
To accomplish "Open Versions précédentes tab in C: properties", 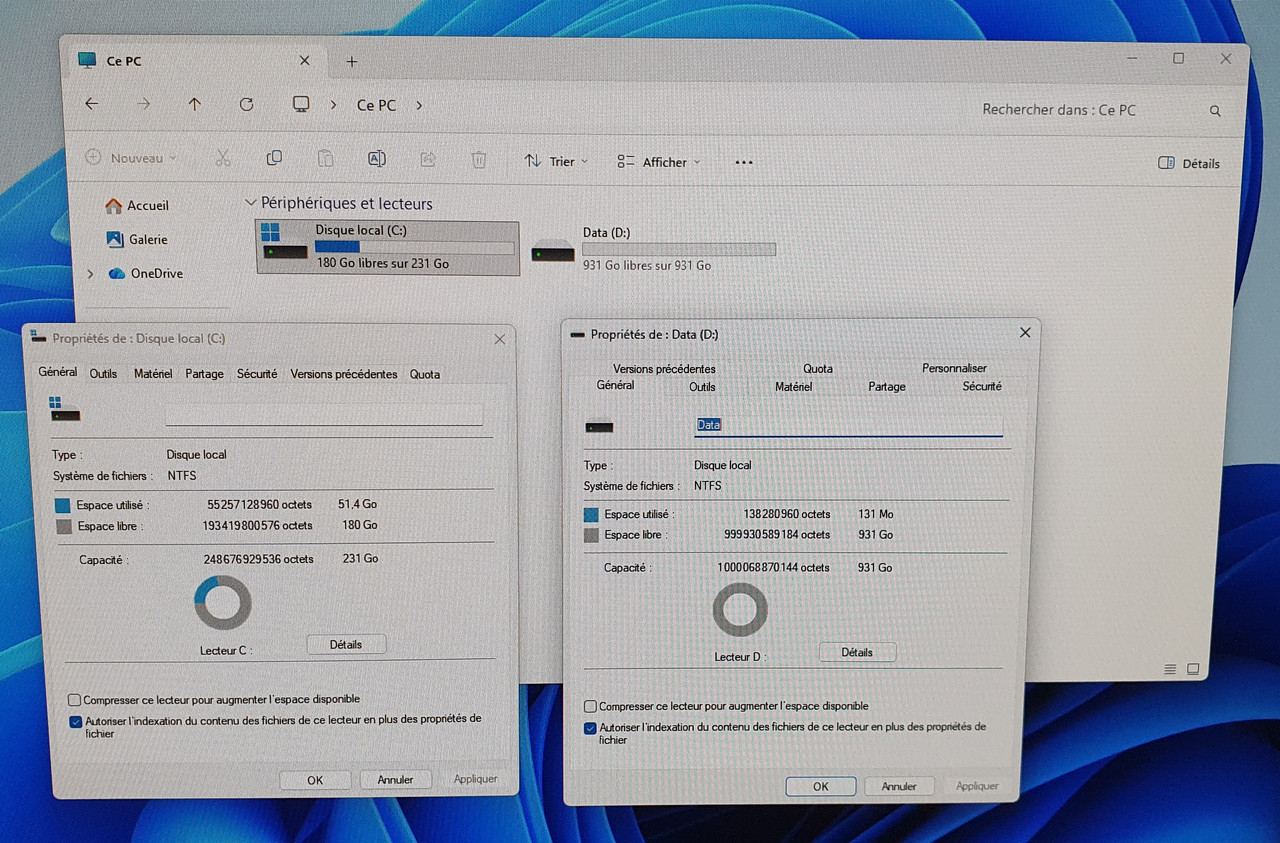I will click(x=344, y=374).
